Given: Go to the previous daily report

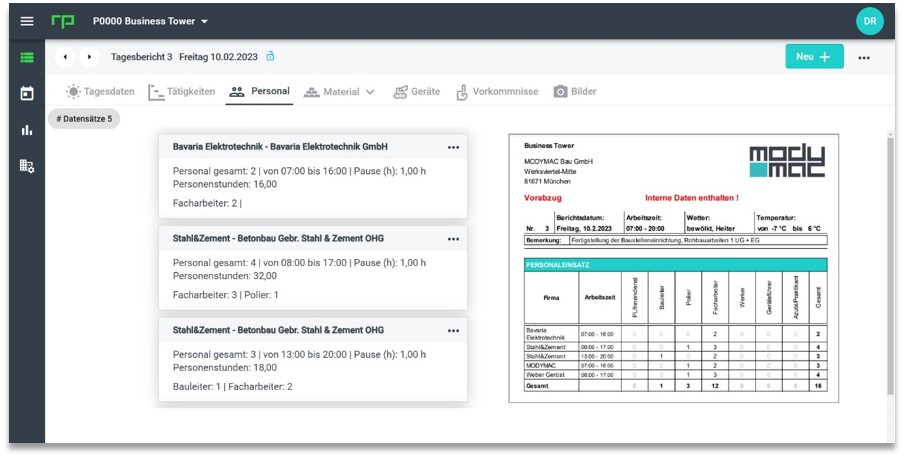Looking at the screenshot, I should (65, 57).
